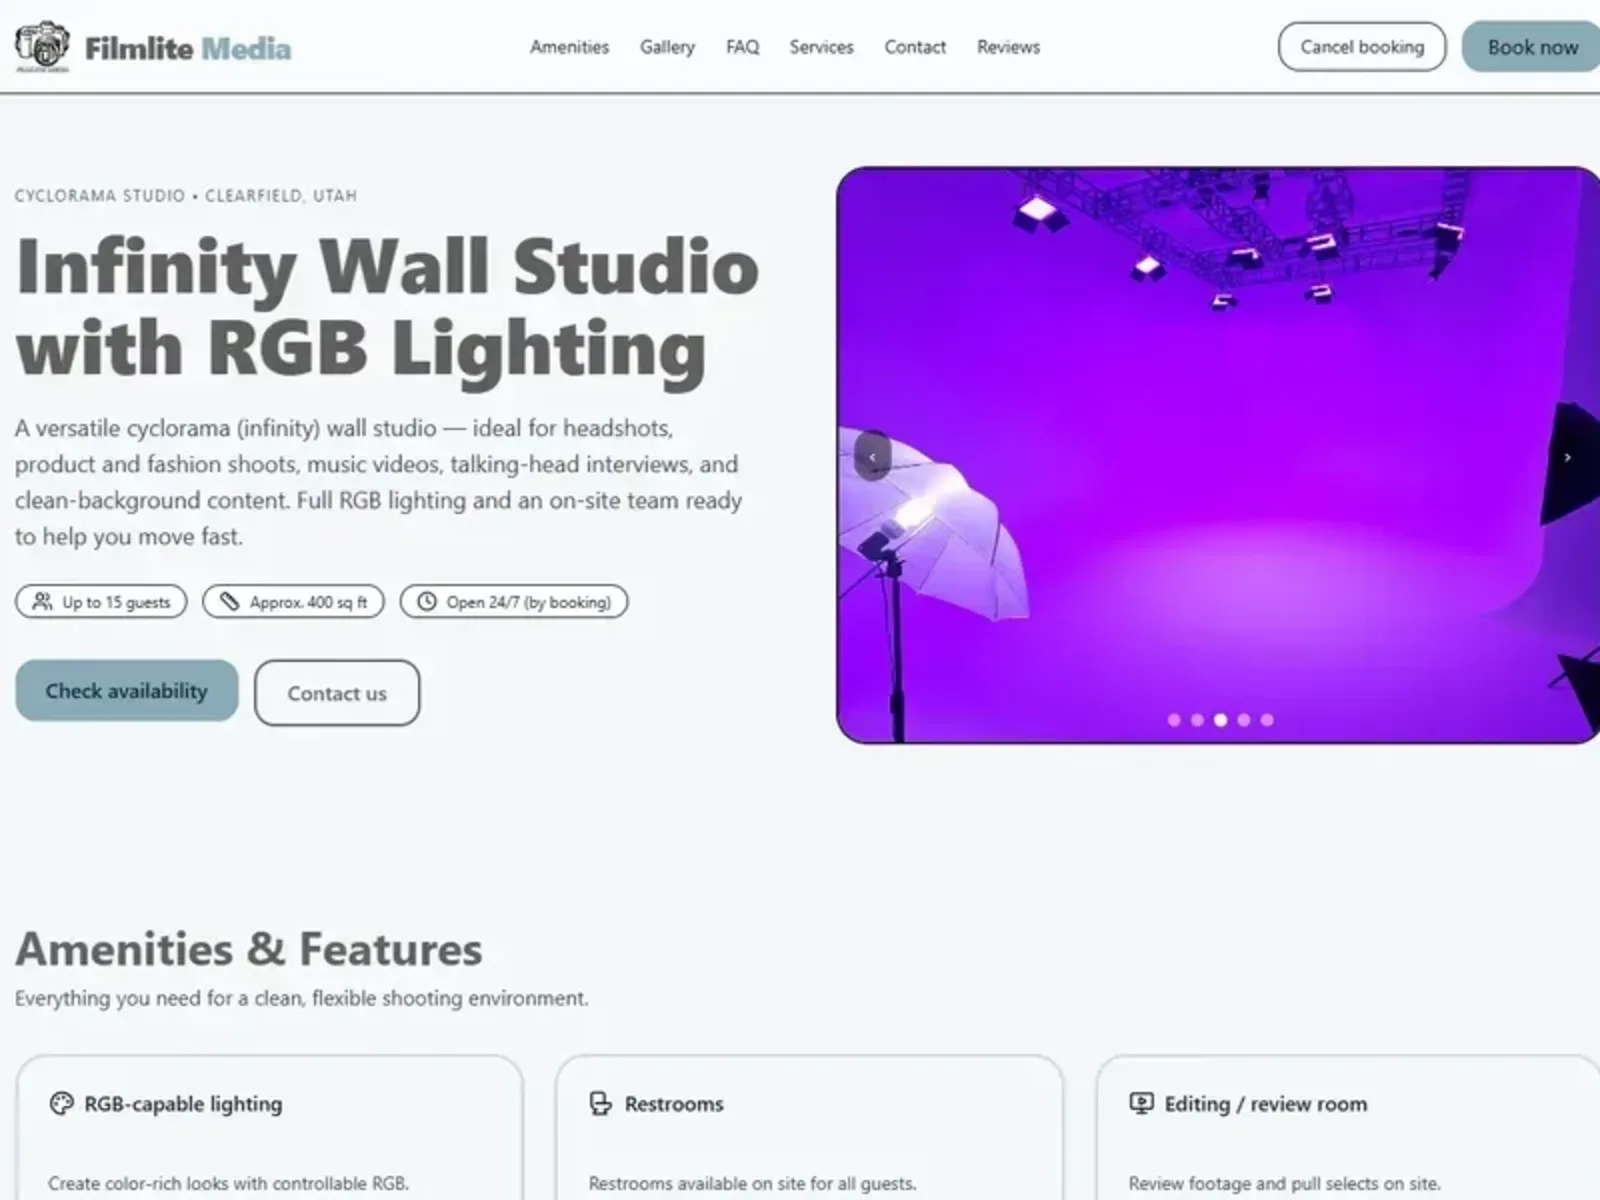Click the Filmlite Media camera logo

(x=42, y=46)
